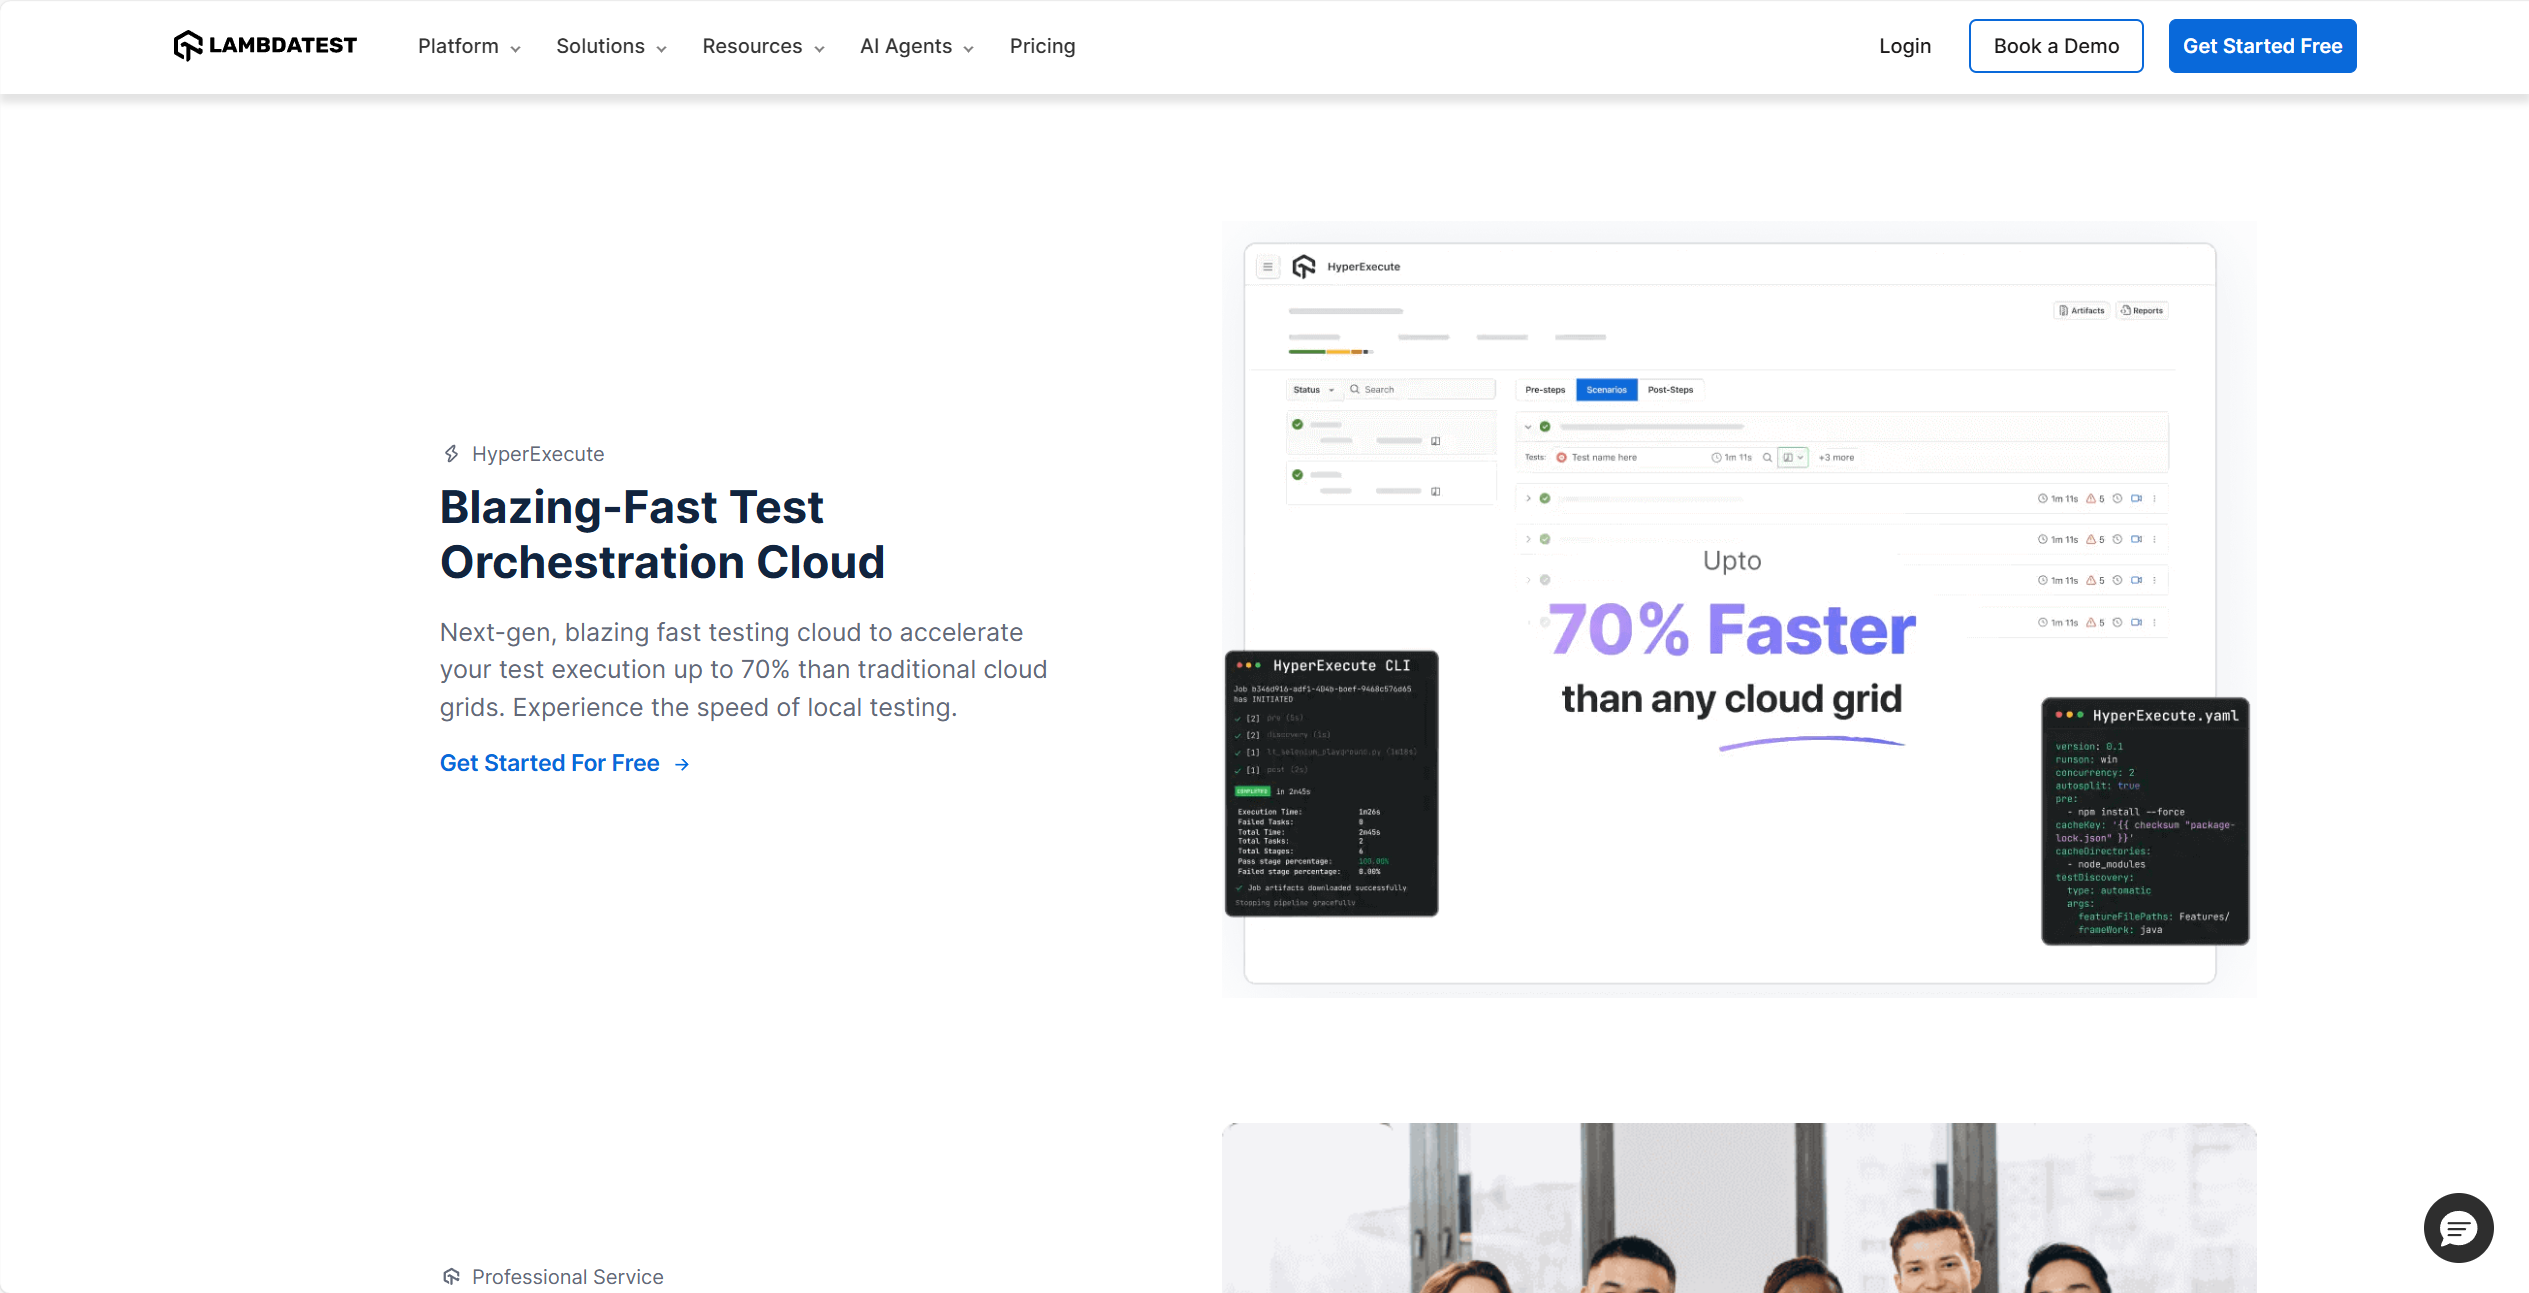Select the Post-Steps tab in mockup
The image size is (2529, 1293).
pos(1670,390)
